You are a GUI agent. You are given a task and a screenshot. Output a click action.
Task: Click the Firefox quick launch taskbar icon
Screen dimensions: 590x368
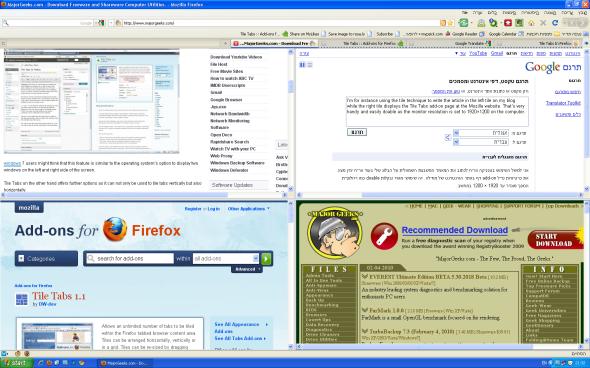[49, 363]
